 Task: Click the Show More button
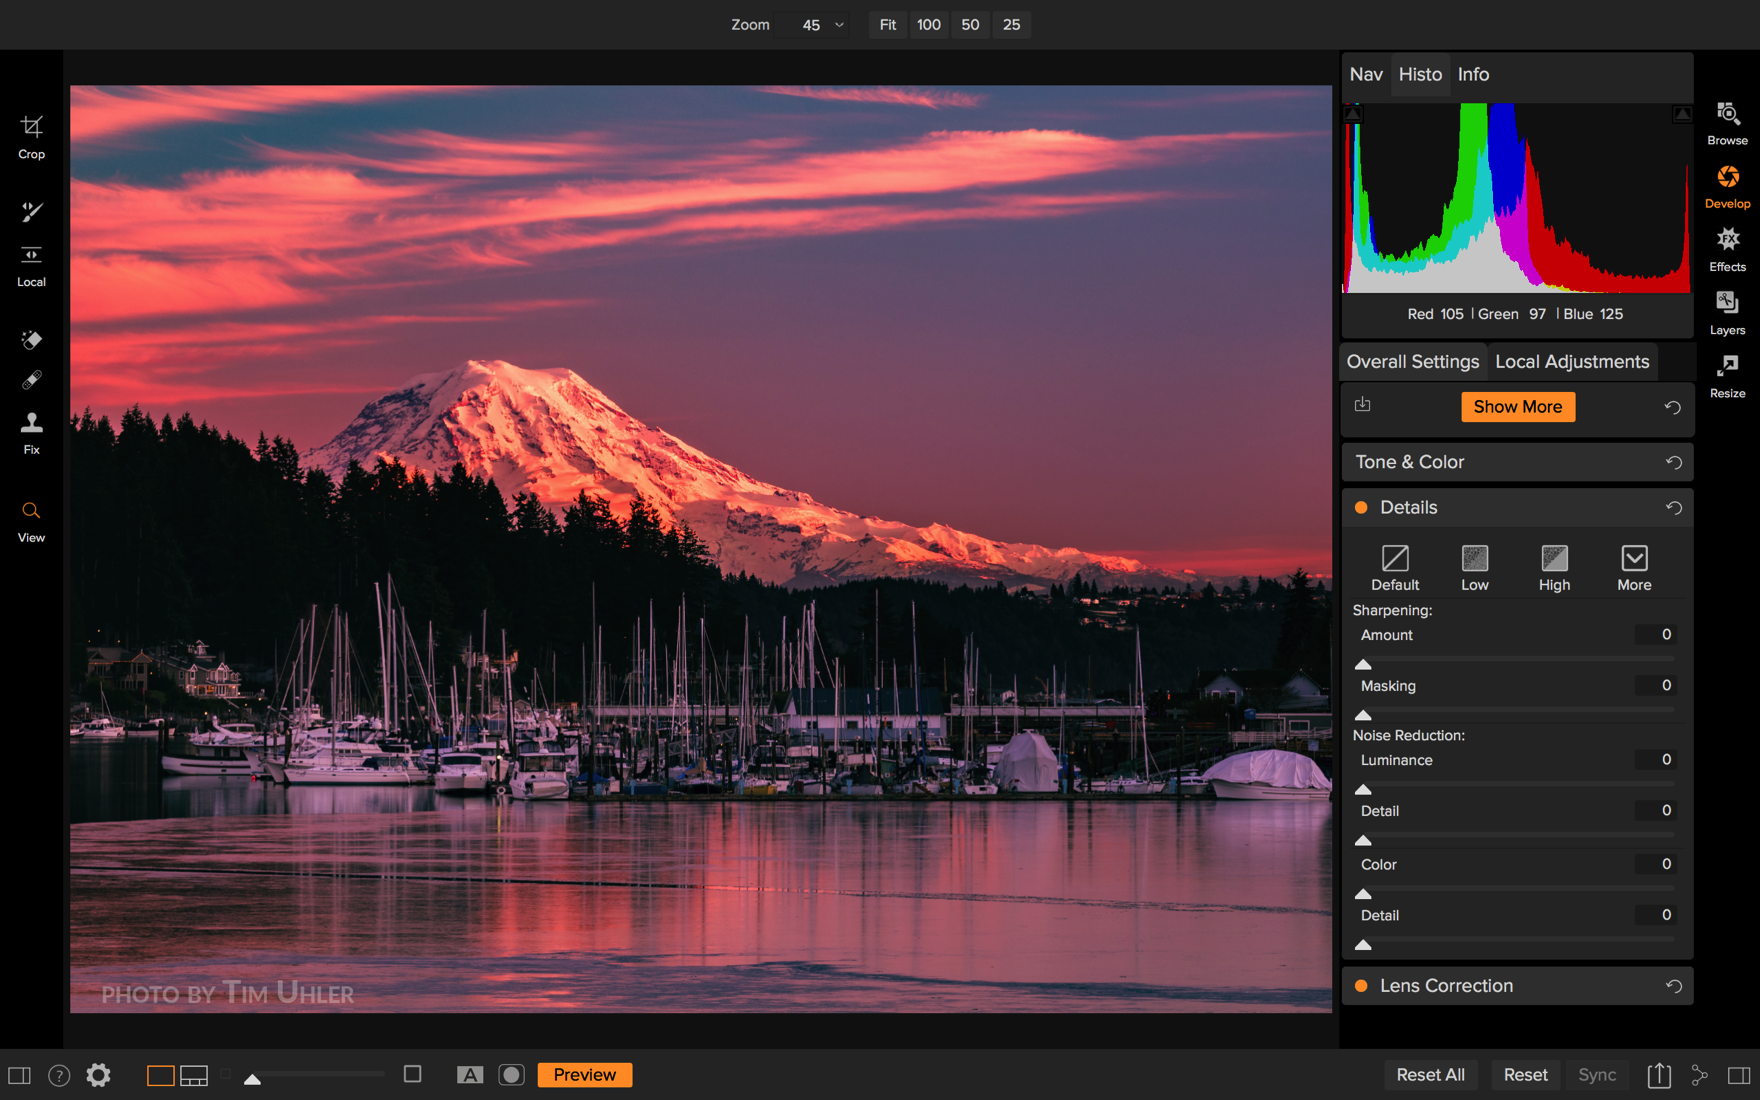pyautogui.click(x=1517, y=407)
